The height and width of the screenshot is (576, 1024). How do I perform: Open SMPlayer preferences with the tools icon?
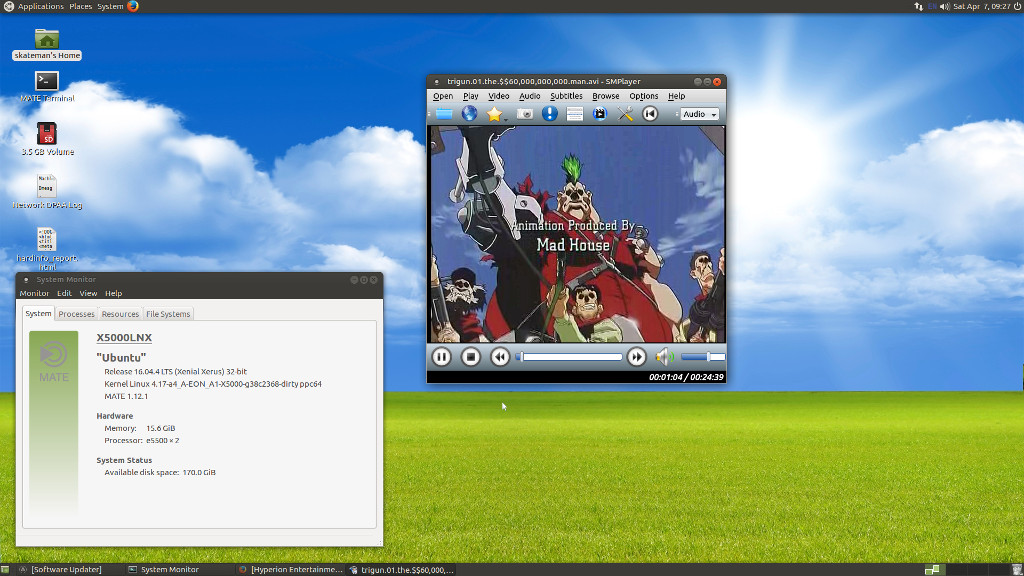626,114
